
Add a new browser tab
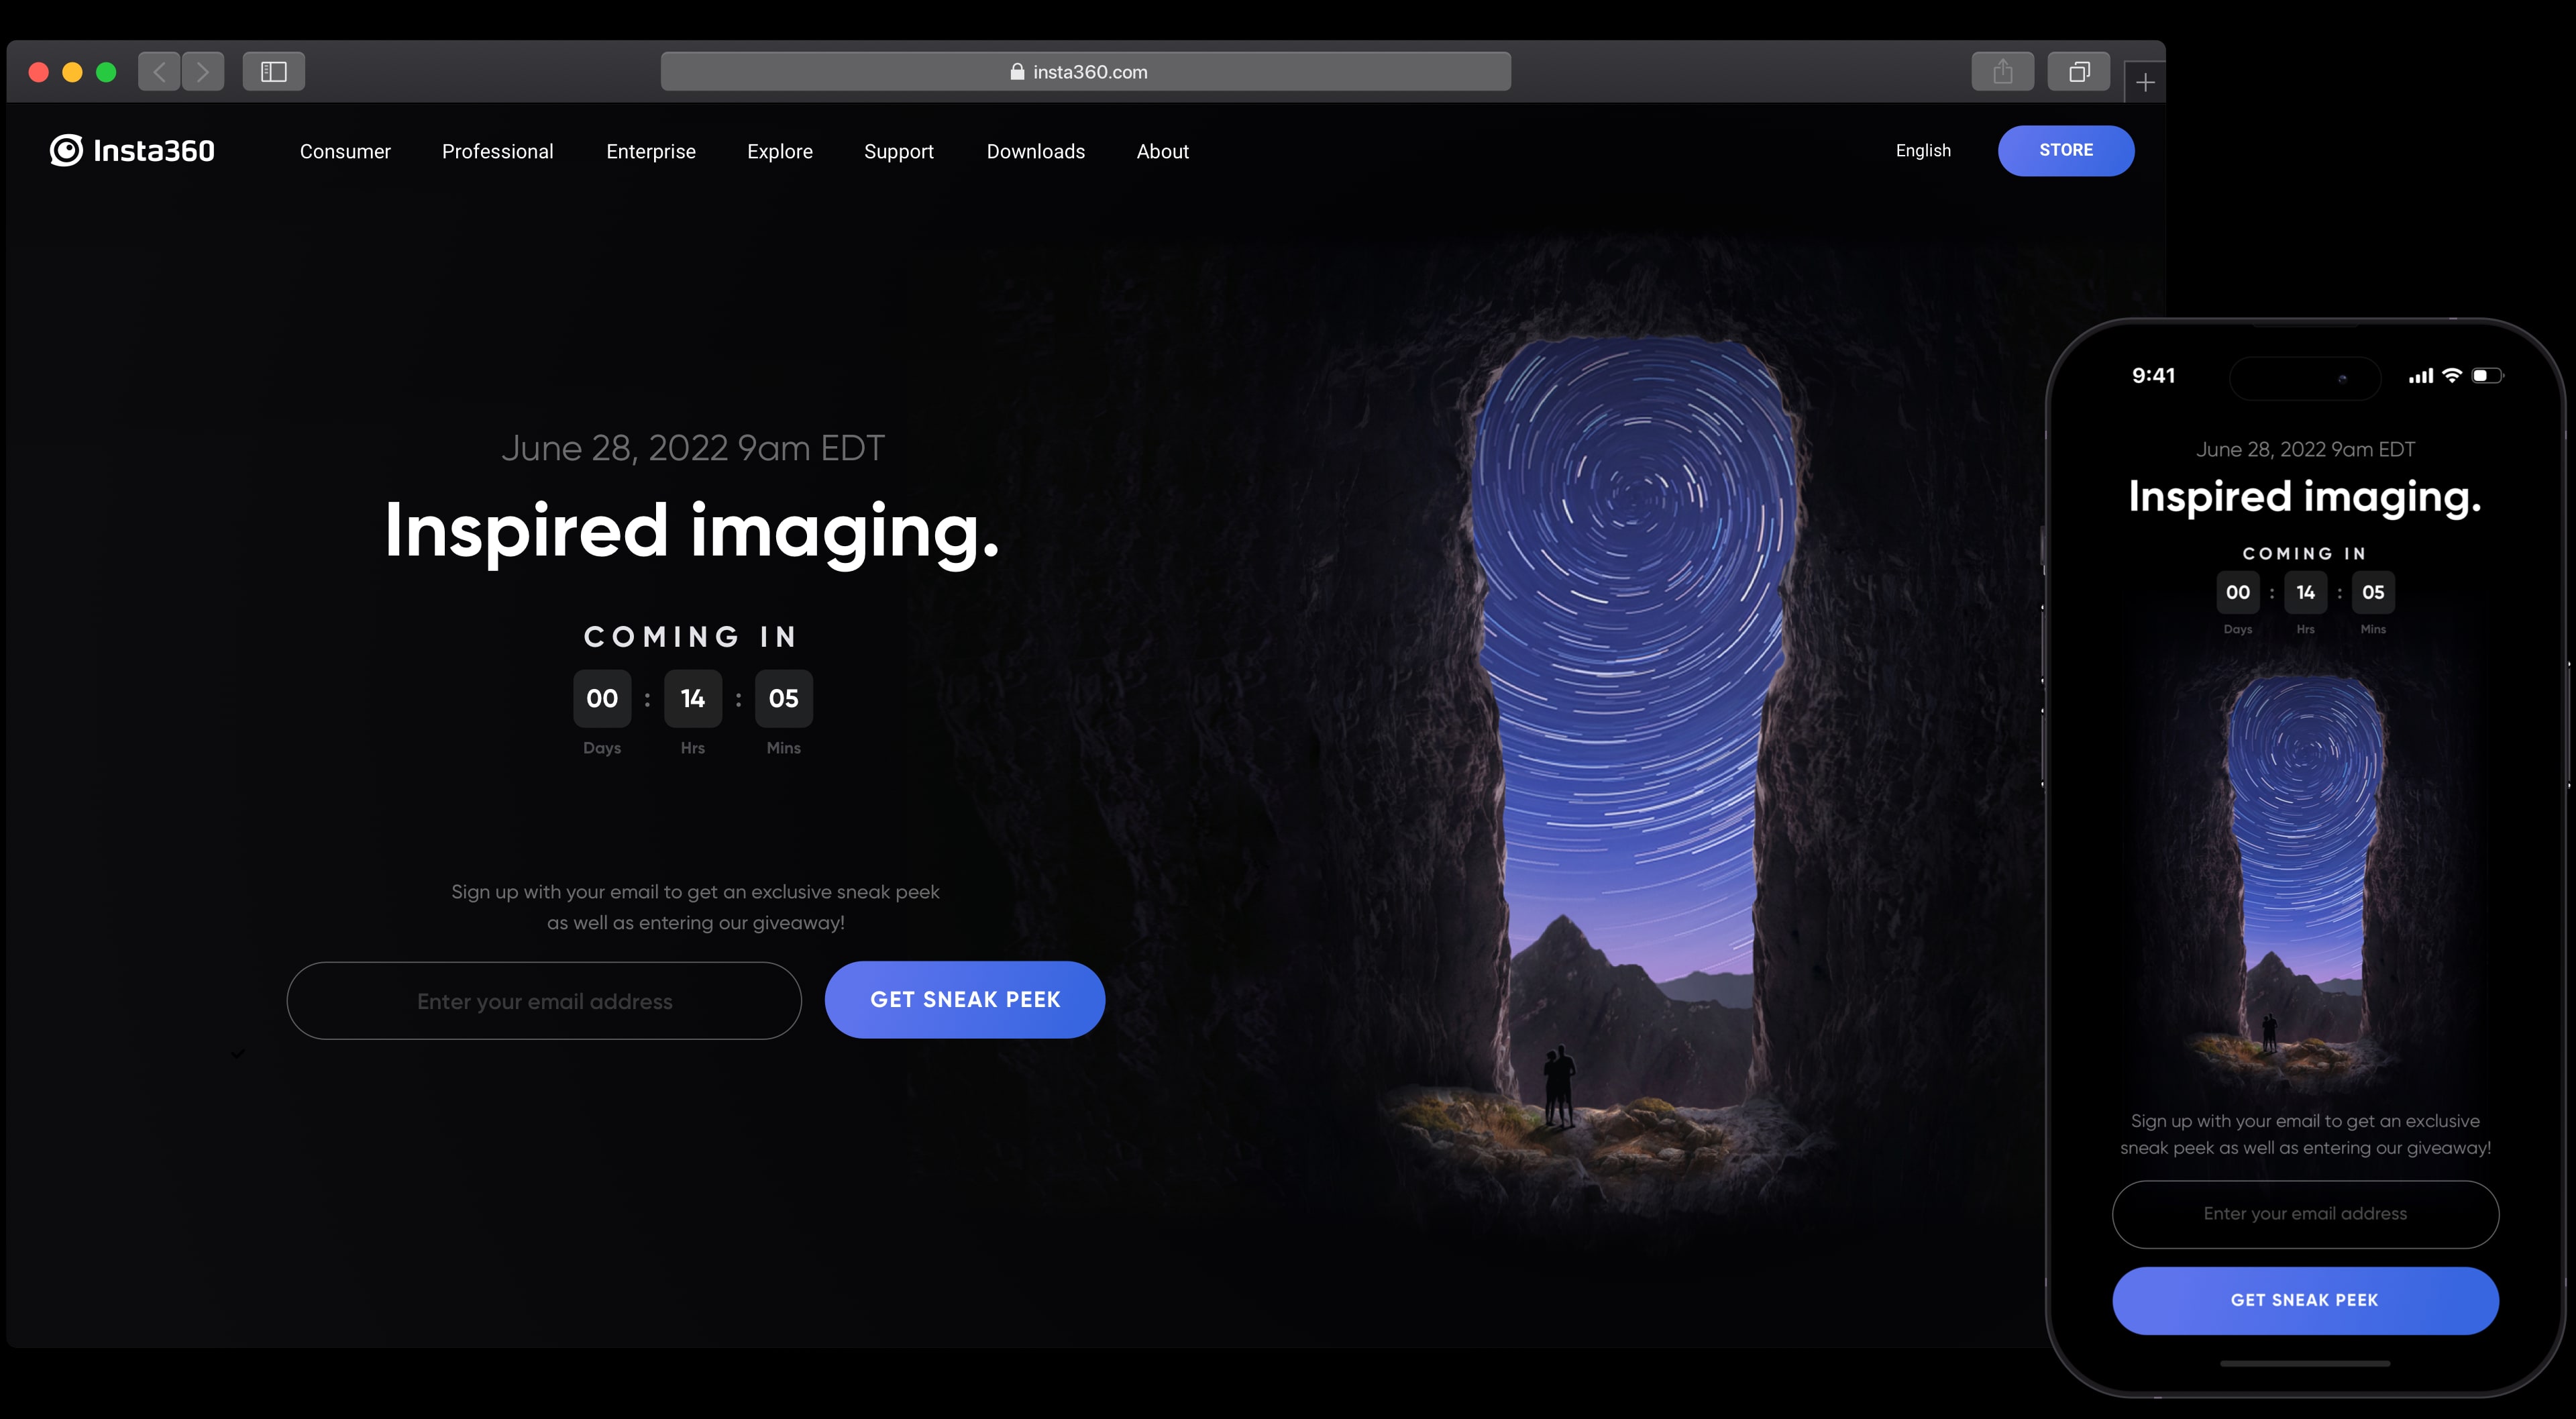(x=2145, y=82)
